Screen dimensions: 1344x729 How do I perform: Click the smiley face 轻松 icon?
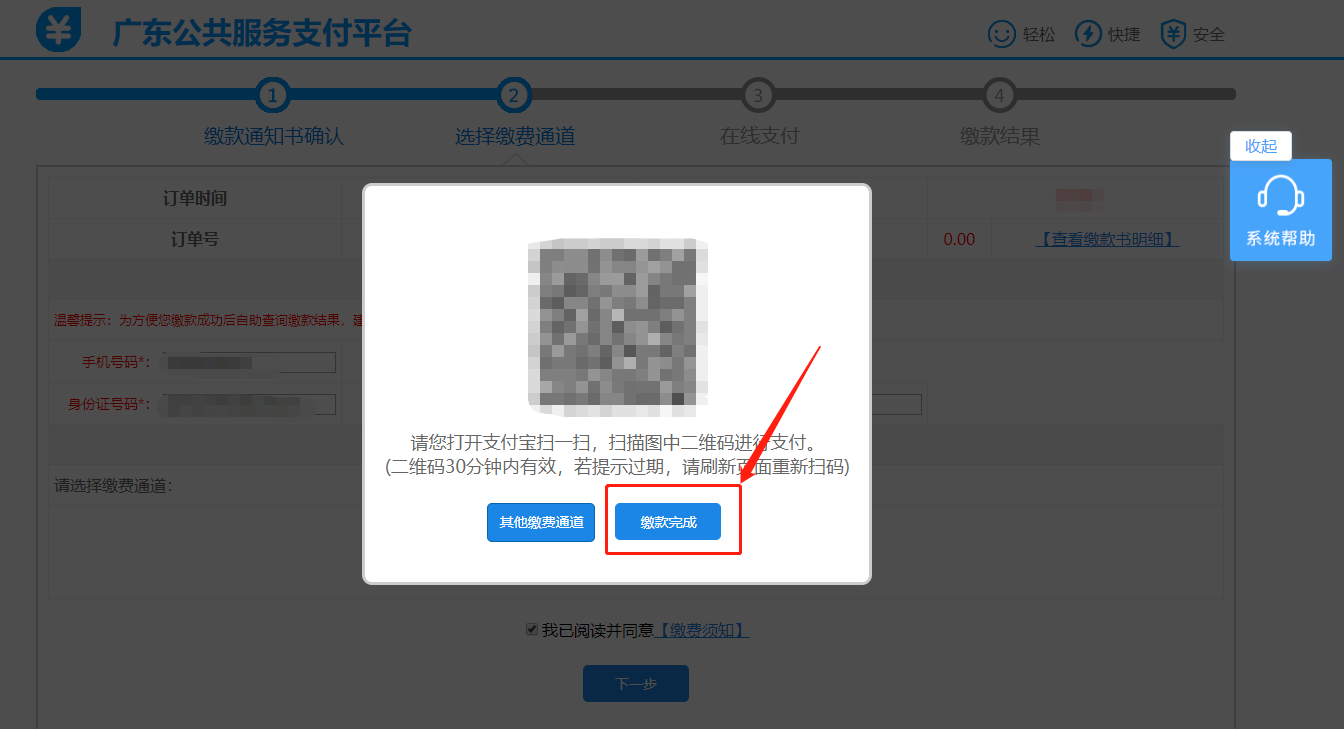(x=1001, y=34)
